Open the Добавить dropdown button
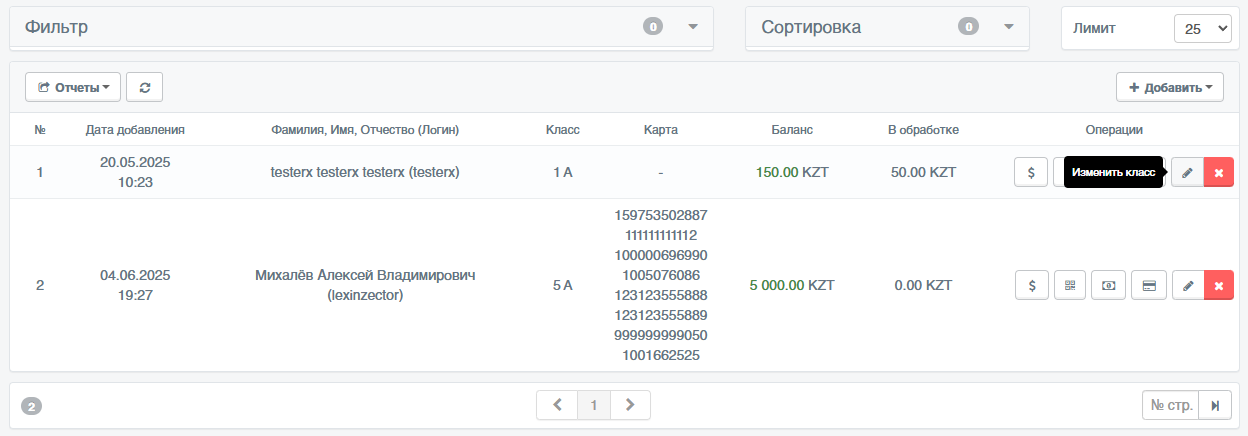 point(1170,87)
